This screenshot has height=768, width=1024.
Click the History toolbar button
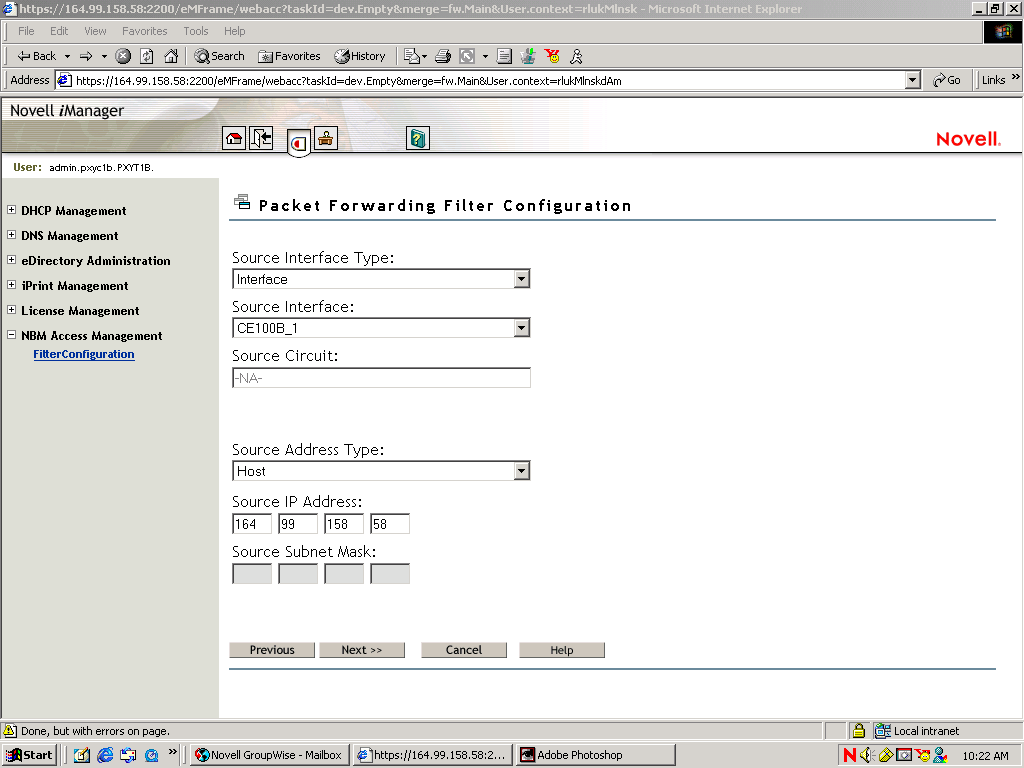click(360, 56)
